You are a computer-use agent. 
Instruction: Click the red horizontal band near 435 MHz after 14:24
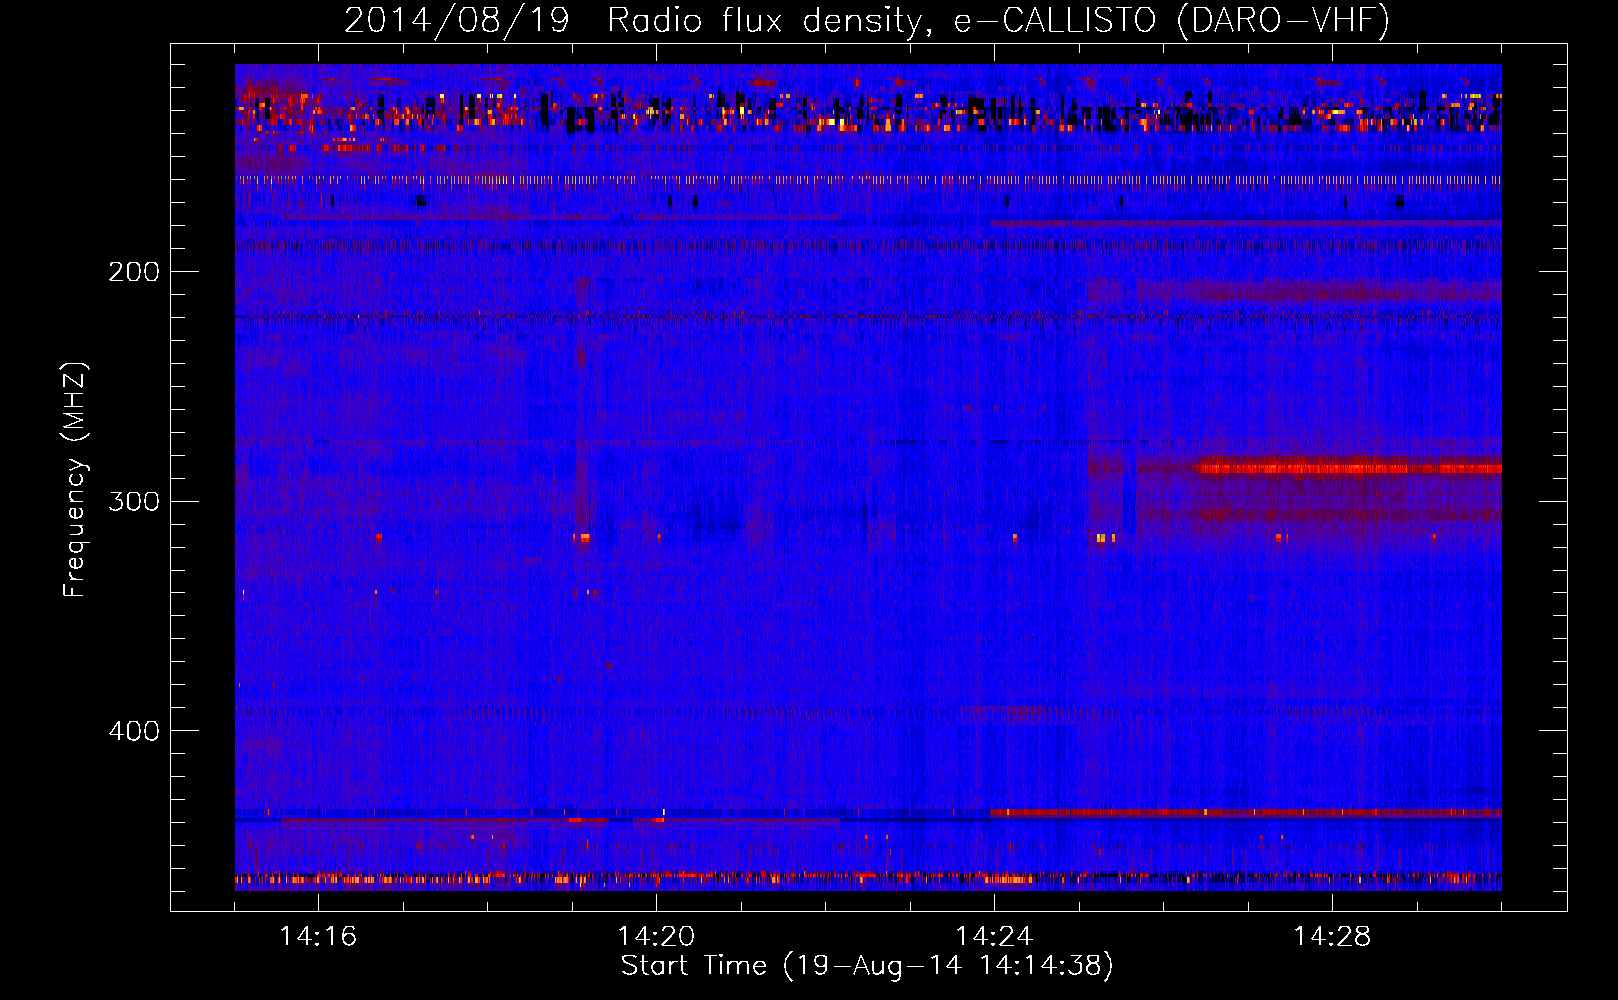point(1246,813)
